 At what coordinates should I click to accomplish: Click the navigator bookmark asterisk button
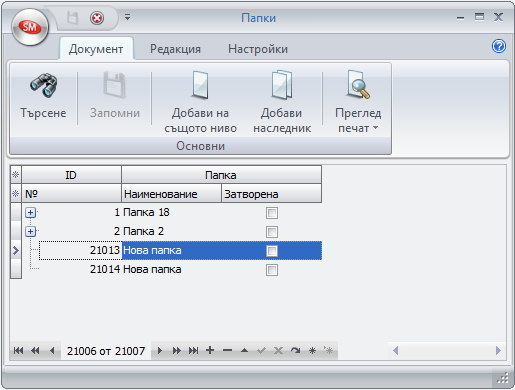point(312,351)
